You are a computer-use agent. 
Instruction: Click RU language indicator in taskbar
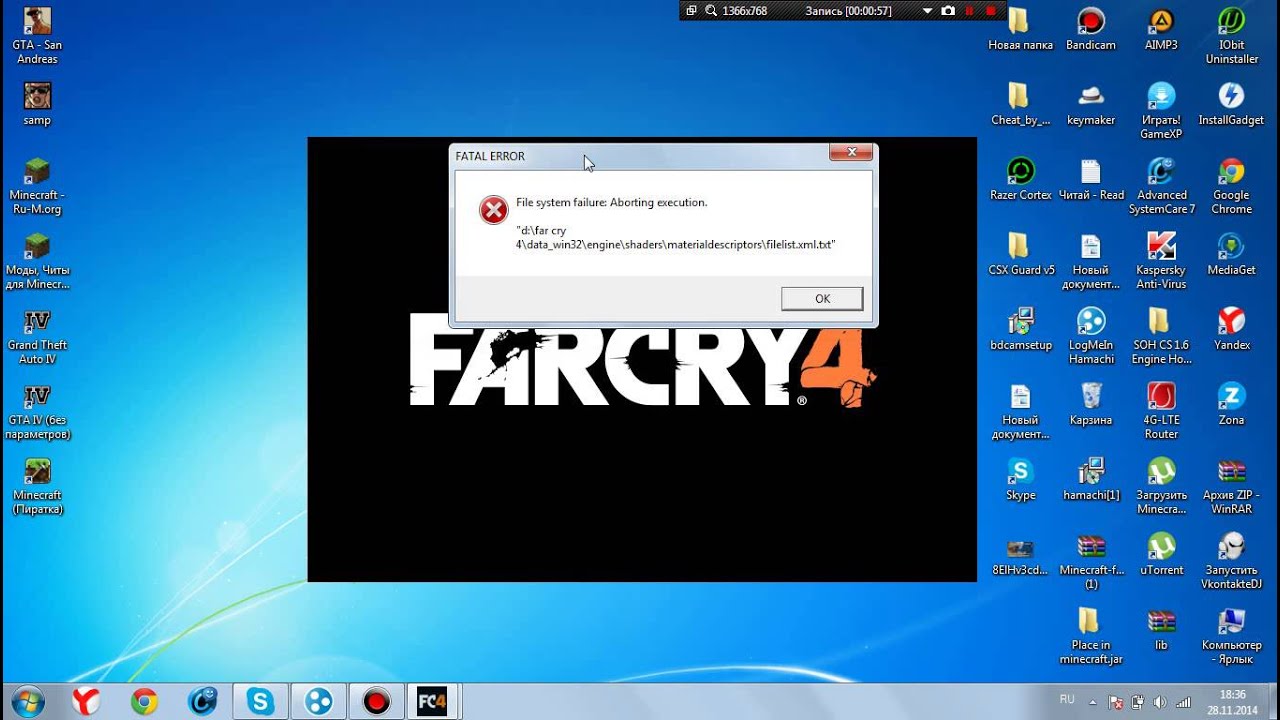(x=1067, y=699)
